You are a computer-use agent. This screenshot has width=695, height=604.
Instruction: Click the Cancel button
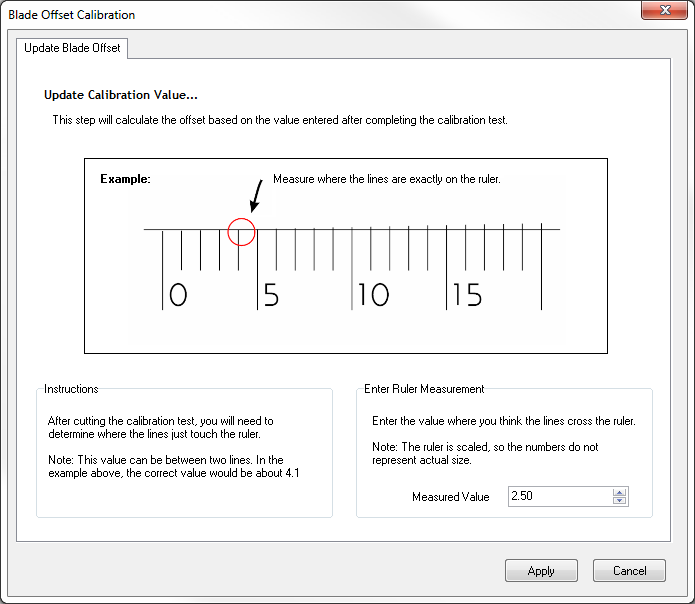[x=629, y=570]
